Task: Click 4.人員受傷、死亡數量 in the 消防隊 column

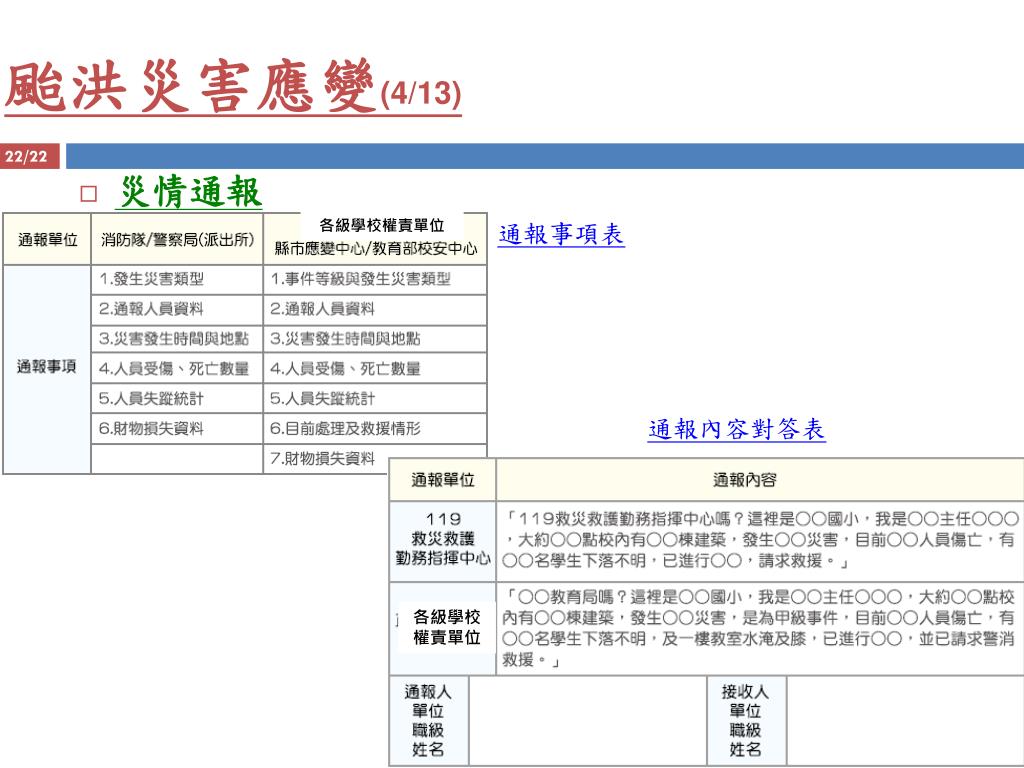Action: tap(177, 368)
